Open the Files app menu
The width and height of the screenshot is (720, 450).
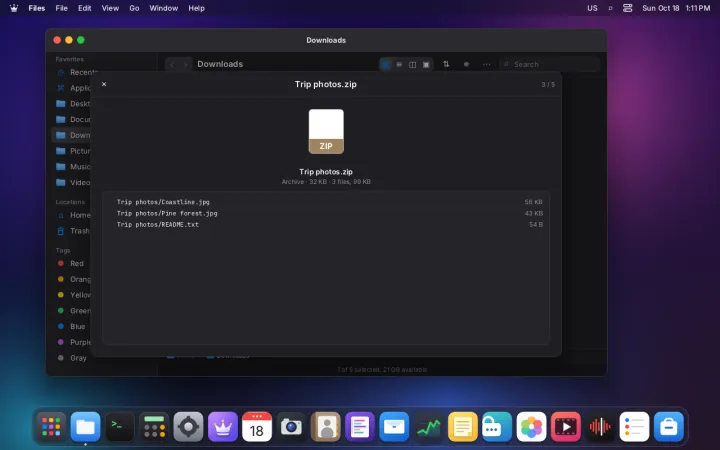37,8
